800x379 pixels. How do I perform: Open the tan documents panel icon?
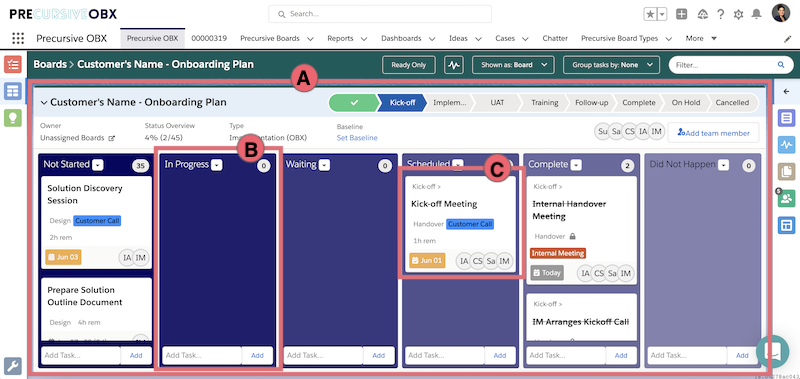coord(787,172)
